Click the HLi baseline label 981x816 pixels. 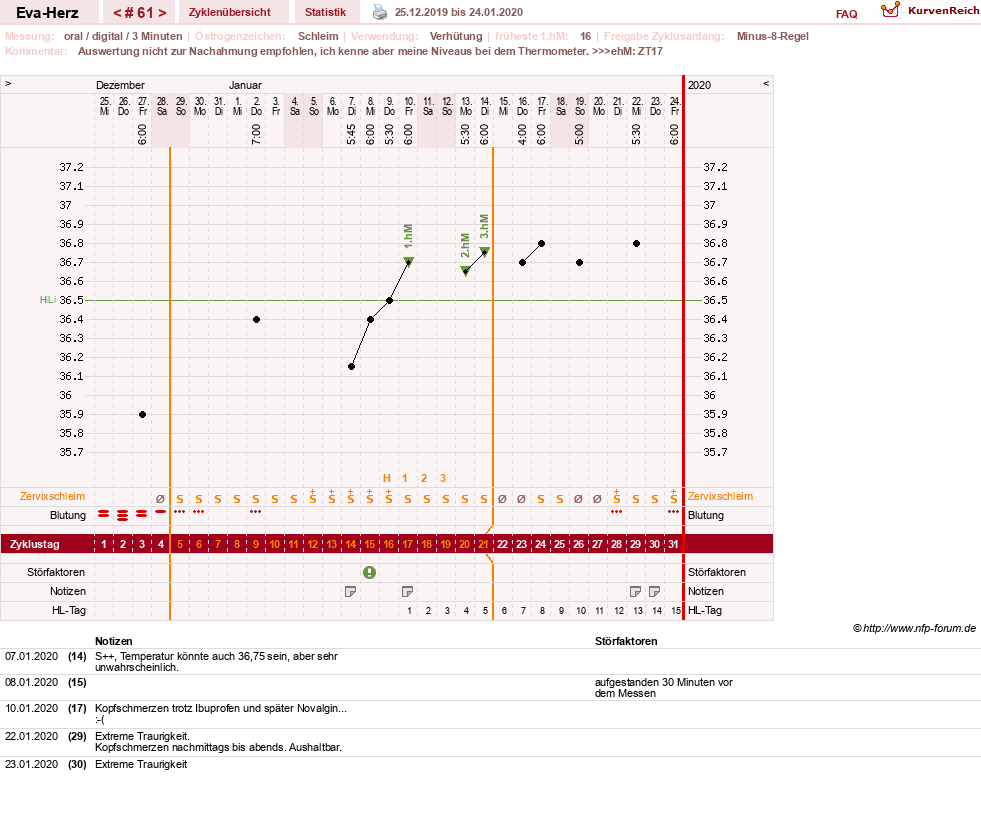(48, 300)
